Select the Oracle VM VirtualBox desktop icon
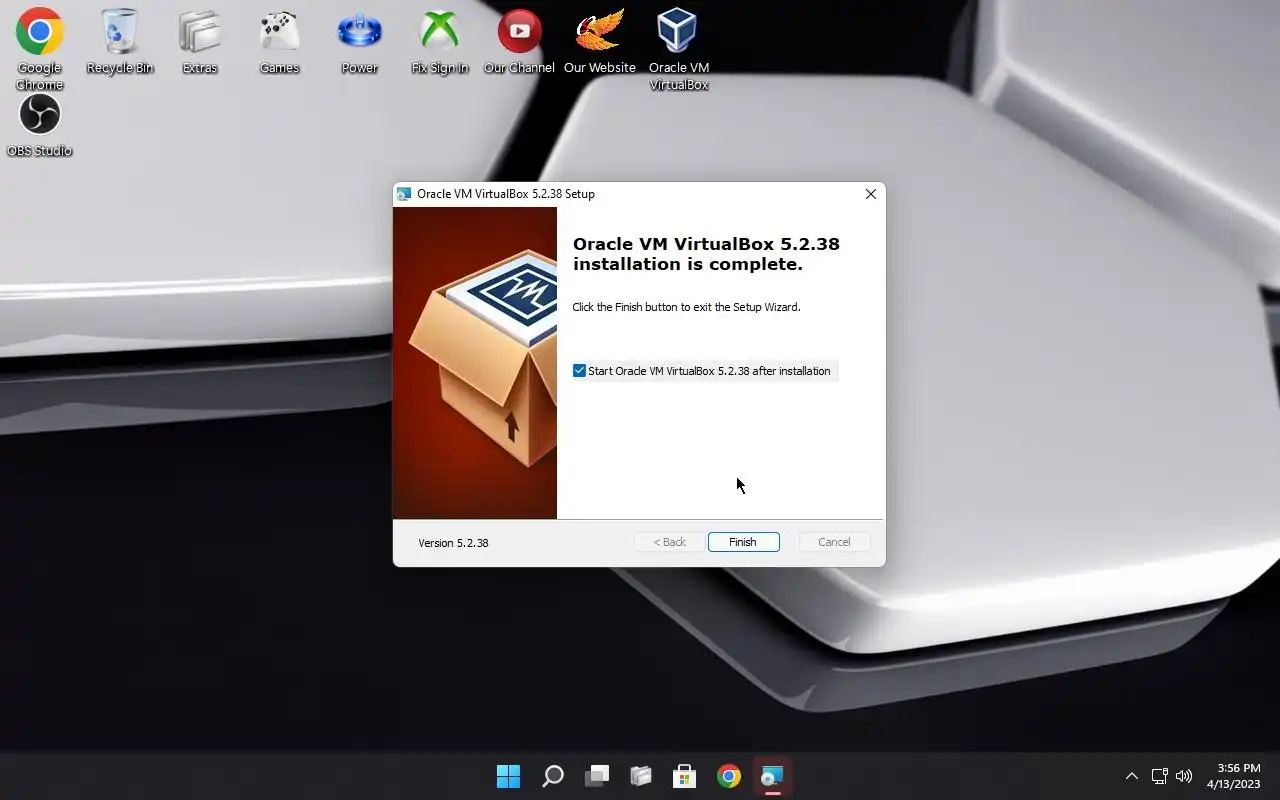Viewport: 1280px width, 800px height. tap(679, 48)
